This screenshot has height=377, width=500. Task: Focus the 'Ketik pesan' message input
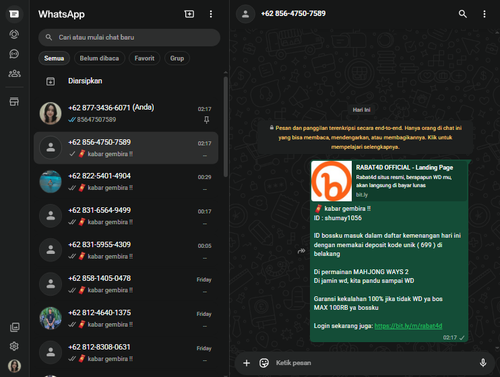tap(373, 363)
